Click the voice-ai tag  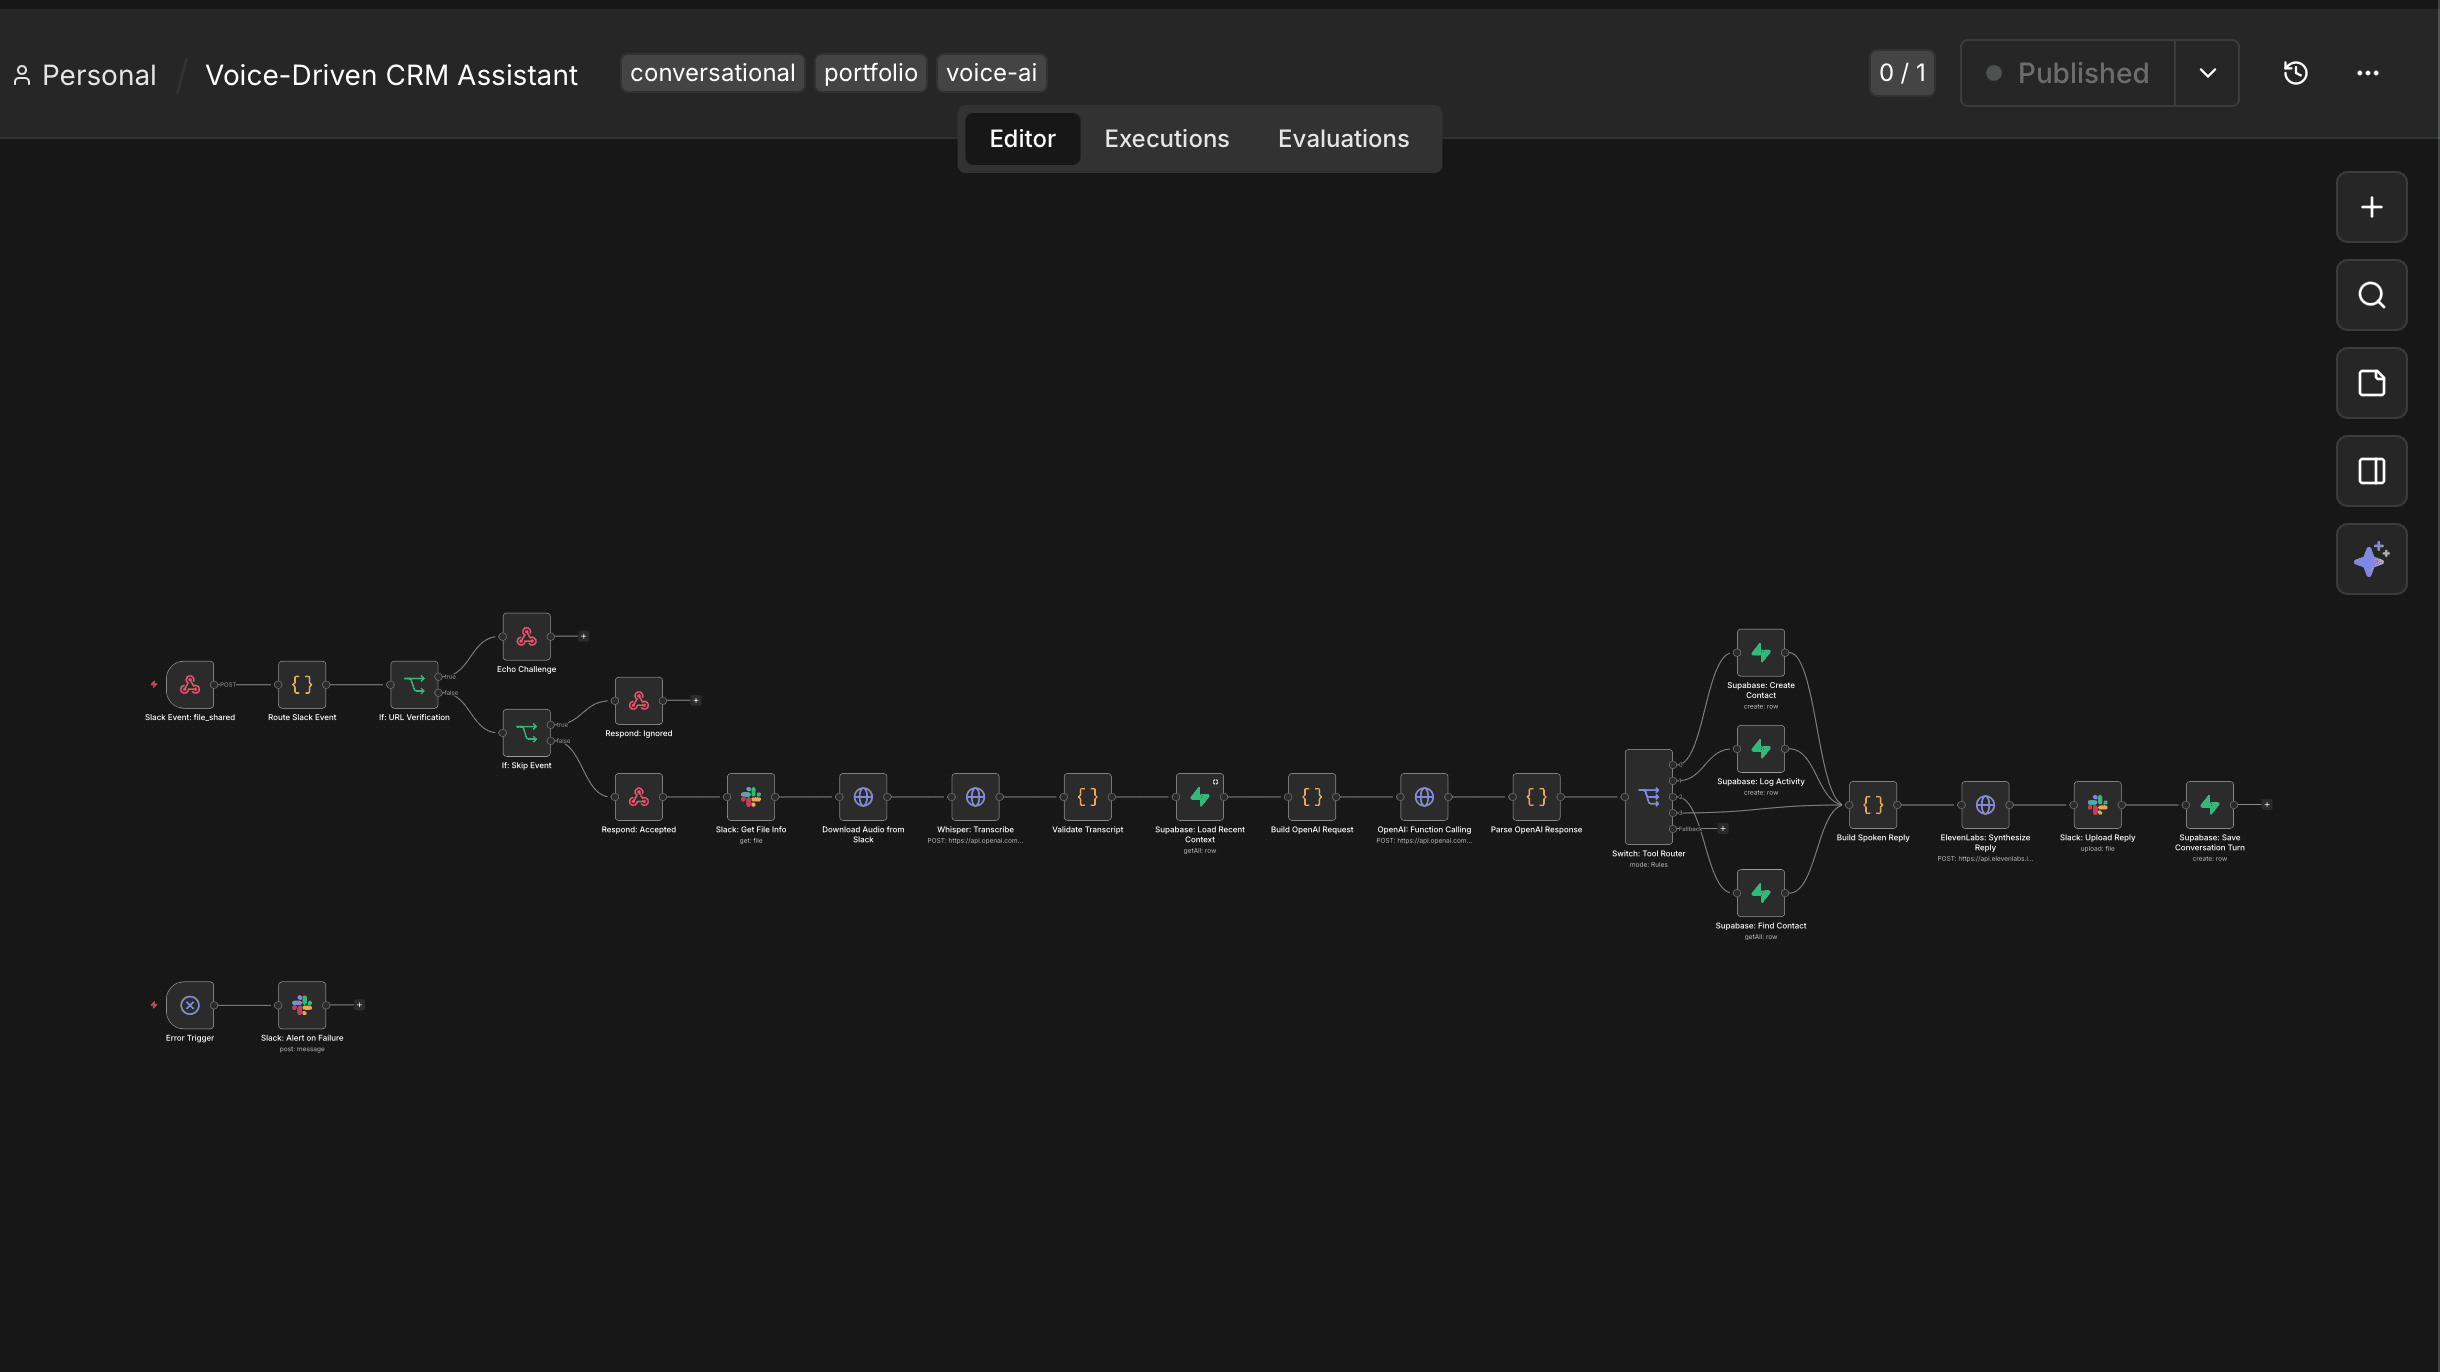pos(992,73)
